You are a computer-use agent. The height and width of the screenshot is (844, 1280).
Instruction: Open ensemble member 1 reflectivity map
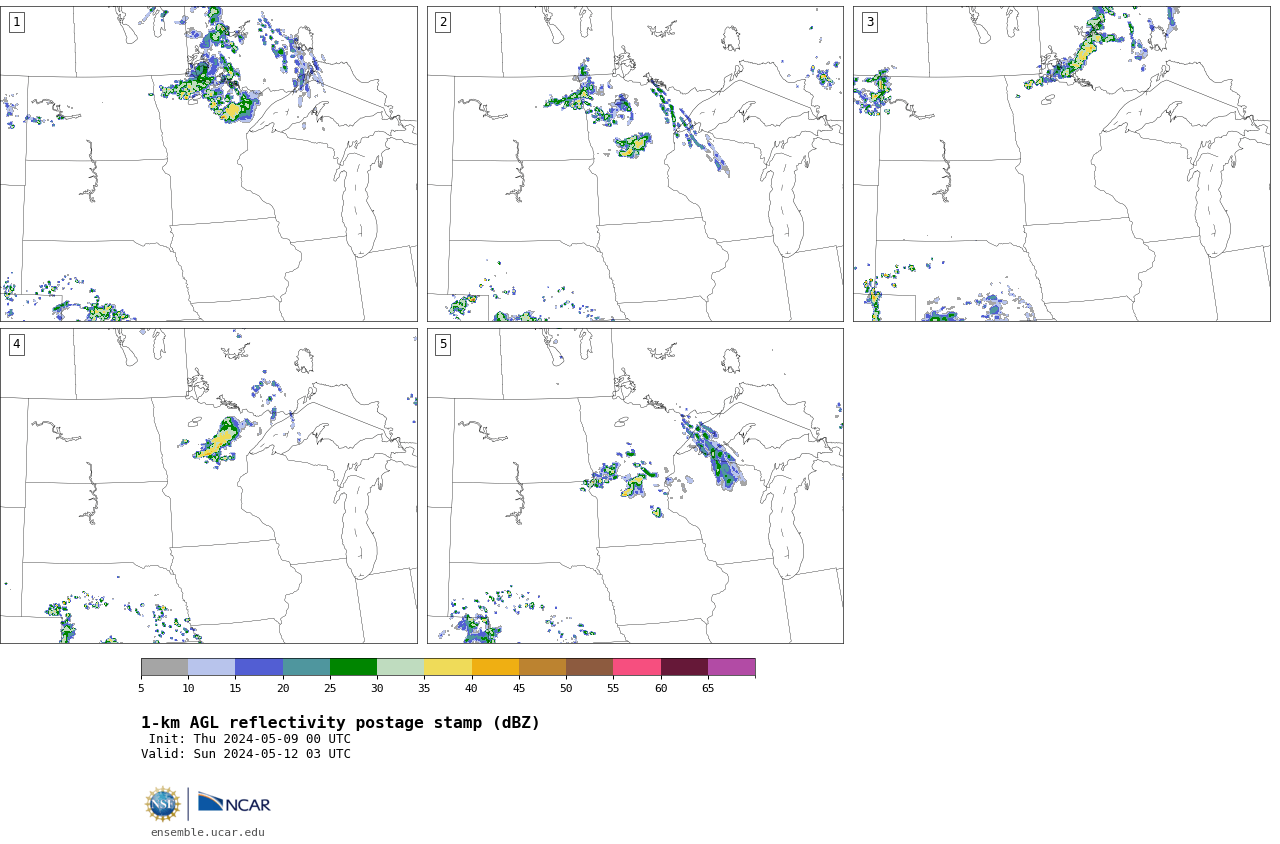(208, 164)
